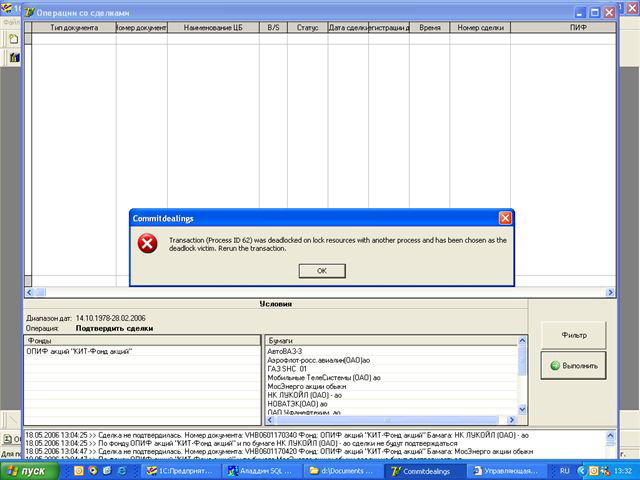The image size is (640, 480).
Task: Select Аэрофлот-росс.авиалин(ОАО)ао in Бумаги list
Action: [392, 360]
